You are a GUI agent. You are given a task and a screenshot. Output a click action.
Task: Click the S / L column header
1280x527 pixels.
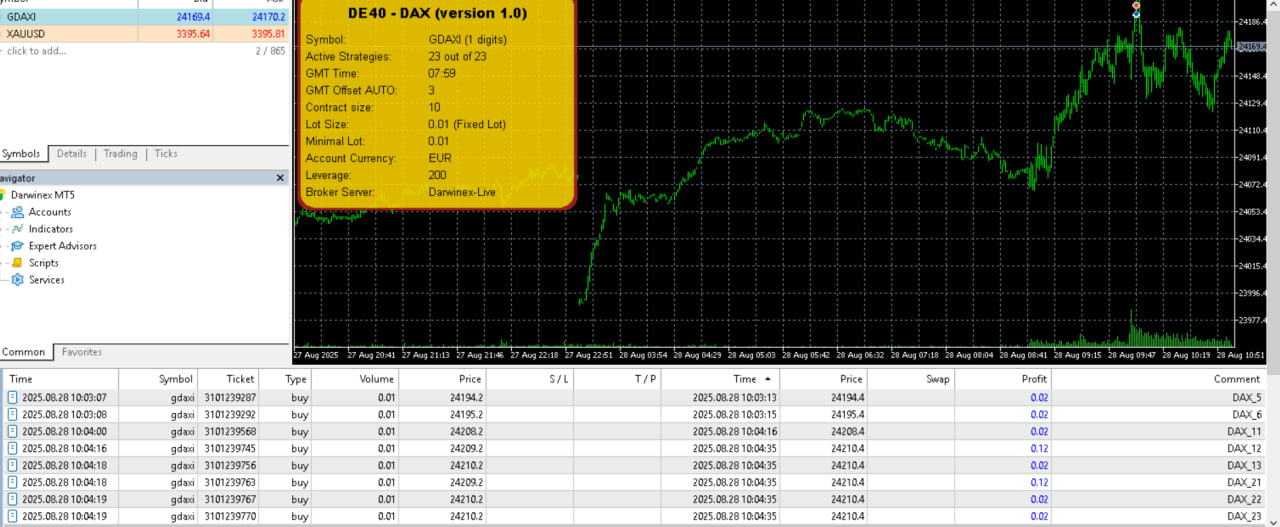530,379
